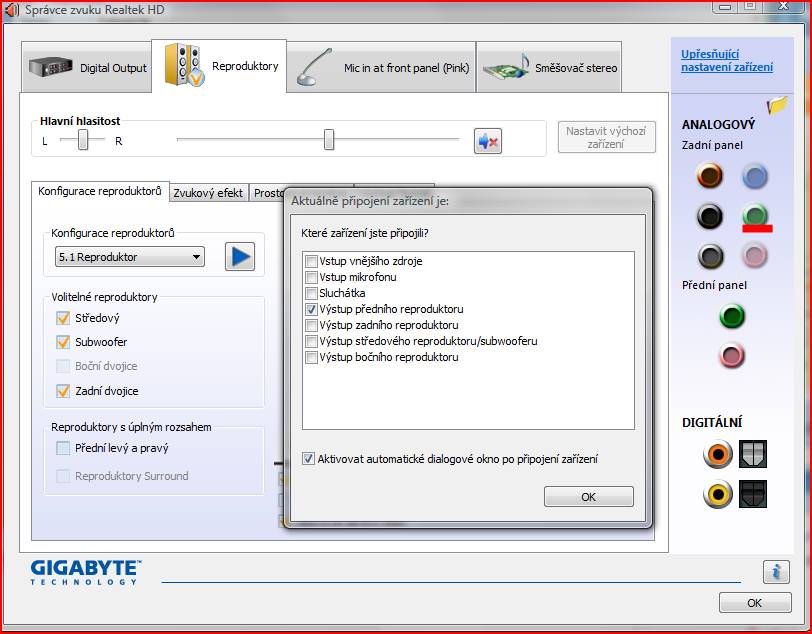Open the 5.1 Reproduktor dropdown
The height and width of the screenshot is (634, 812).
click(x=129, y=257)
